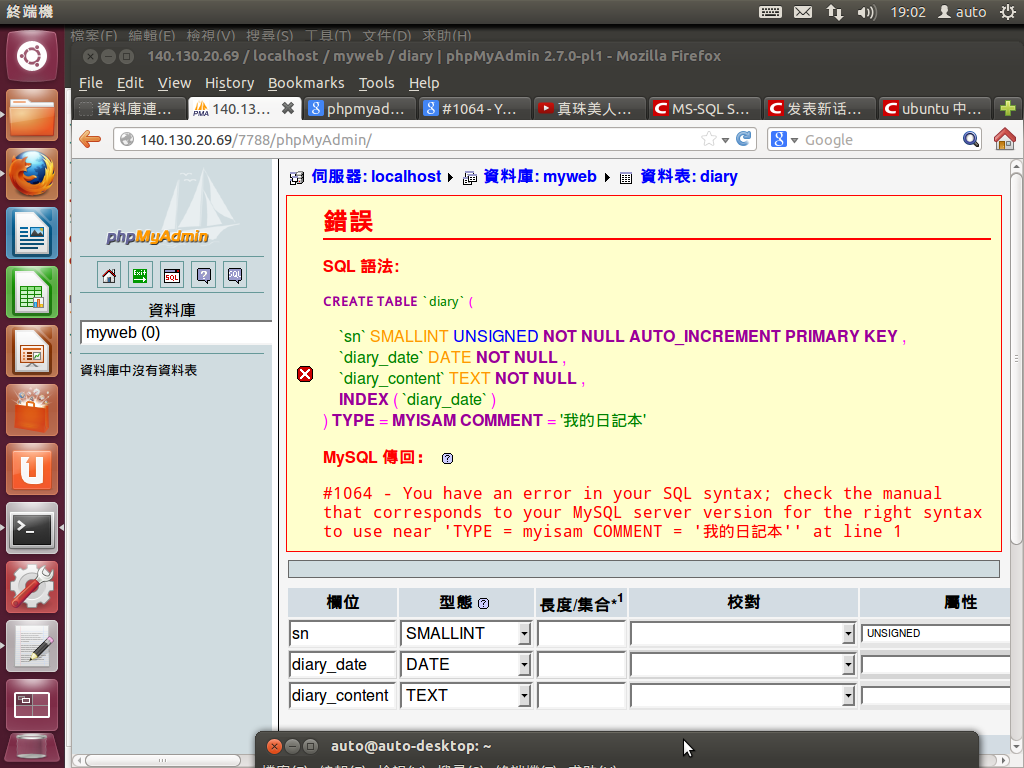1024x768 pixels.
Task: Open the SMALLINT type dropdown for sn
Action: click(524, 634)
